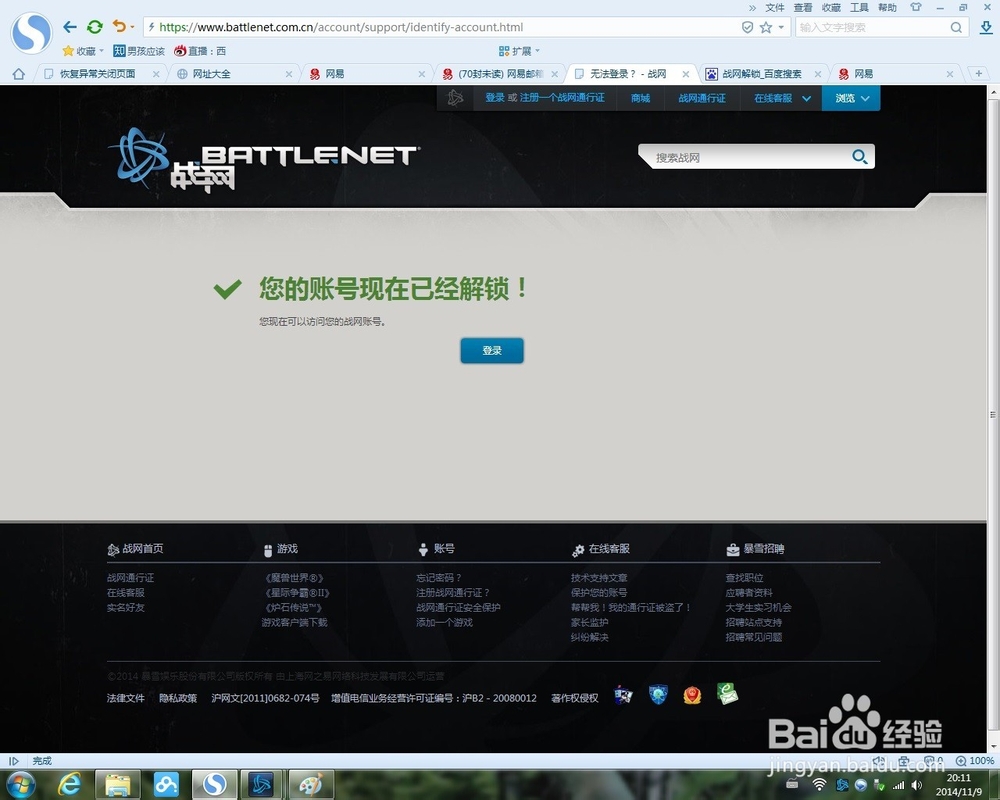1000x800 pixels.
Task: Switch to (70封未读) 网易邮箱 tab
Action: coord(501,74)
